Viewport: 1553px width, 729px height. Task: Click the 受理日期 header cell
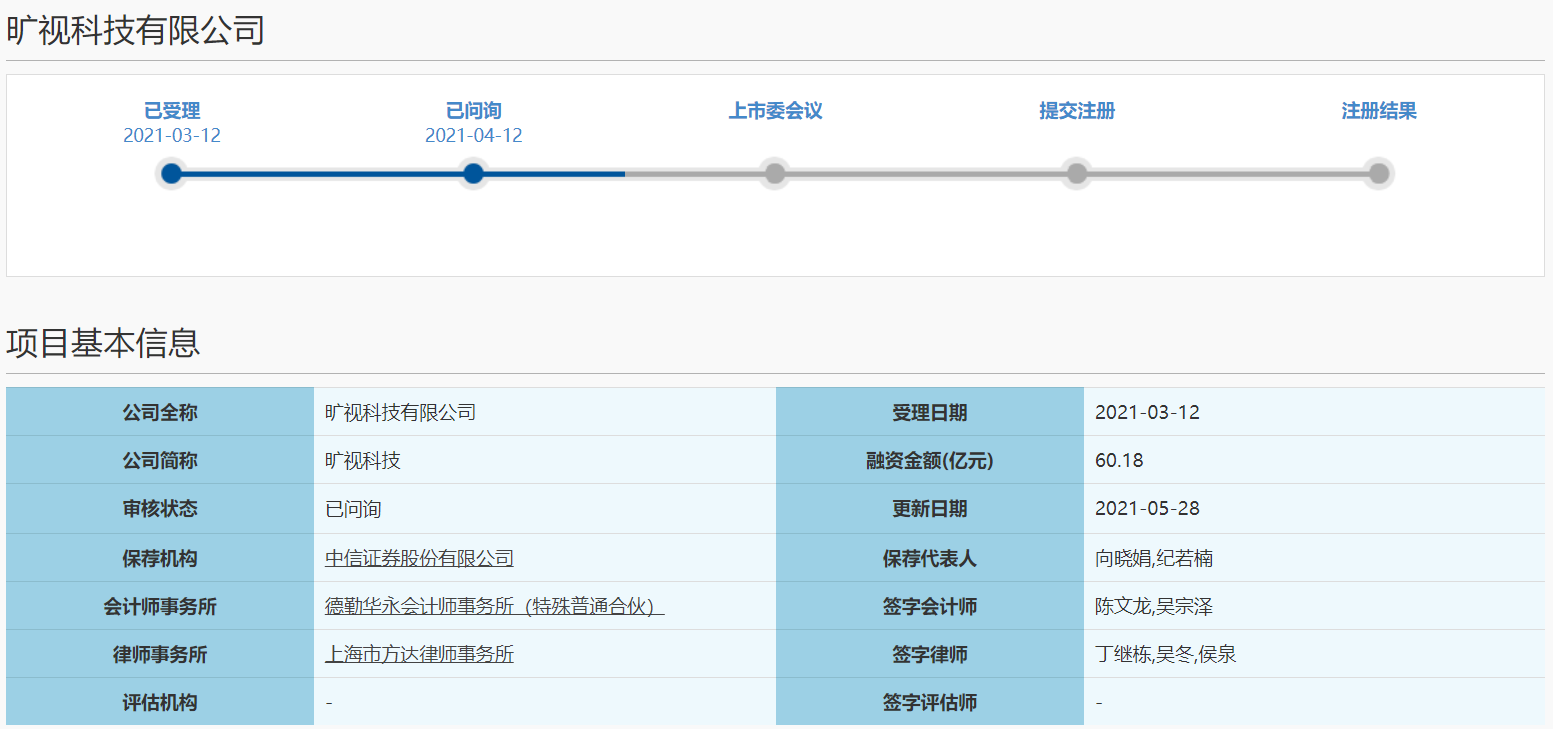point(930,412)
